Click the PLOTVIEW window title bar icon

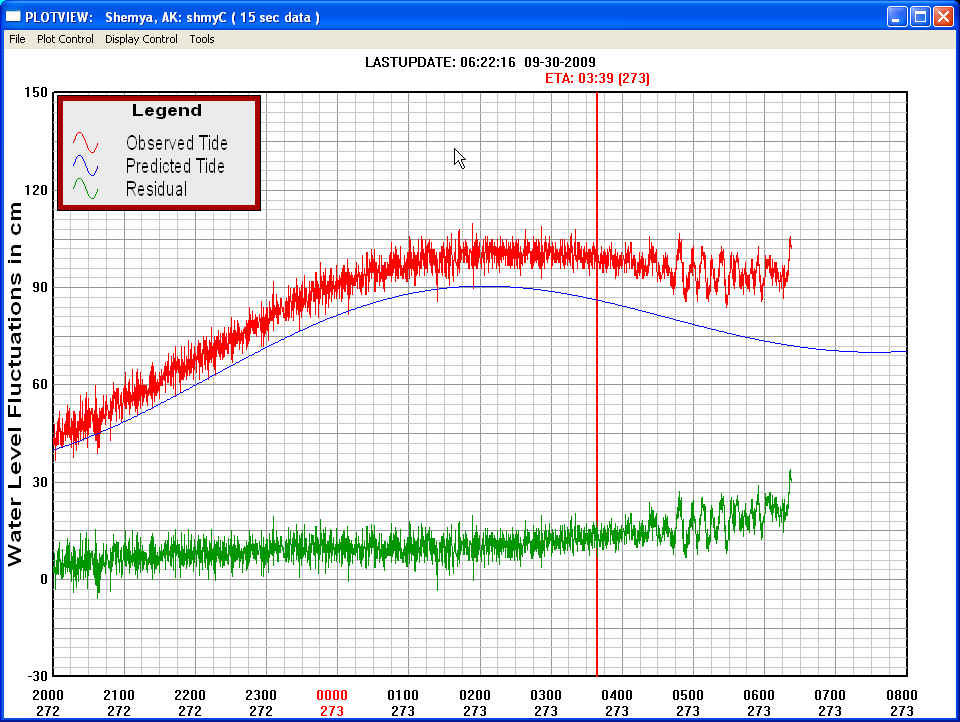[13, 17]
